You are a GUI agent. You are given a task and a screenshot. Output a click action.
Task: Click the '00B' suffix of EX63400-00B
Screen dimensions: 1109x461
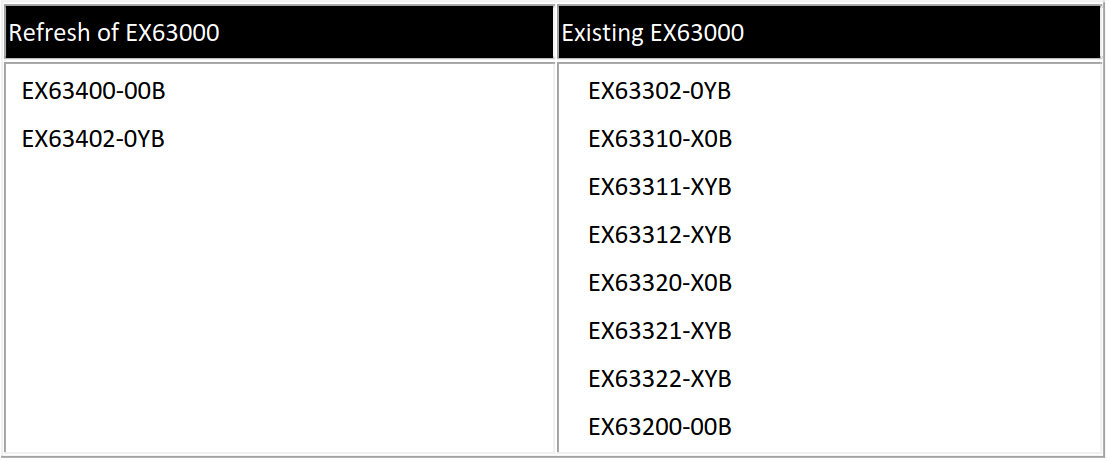click(x=144, y=91)
